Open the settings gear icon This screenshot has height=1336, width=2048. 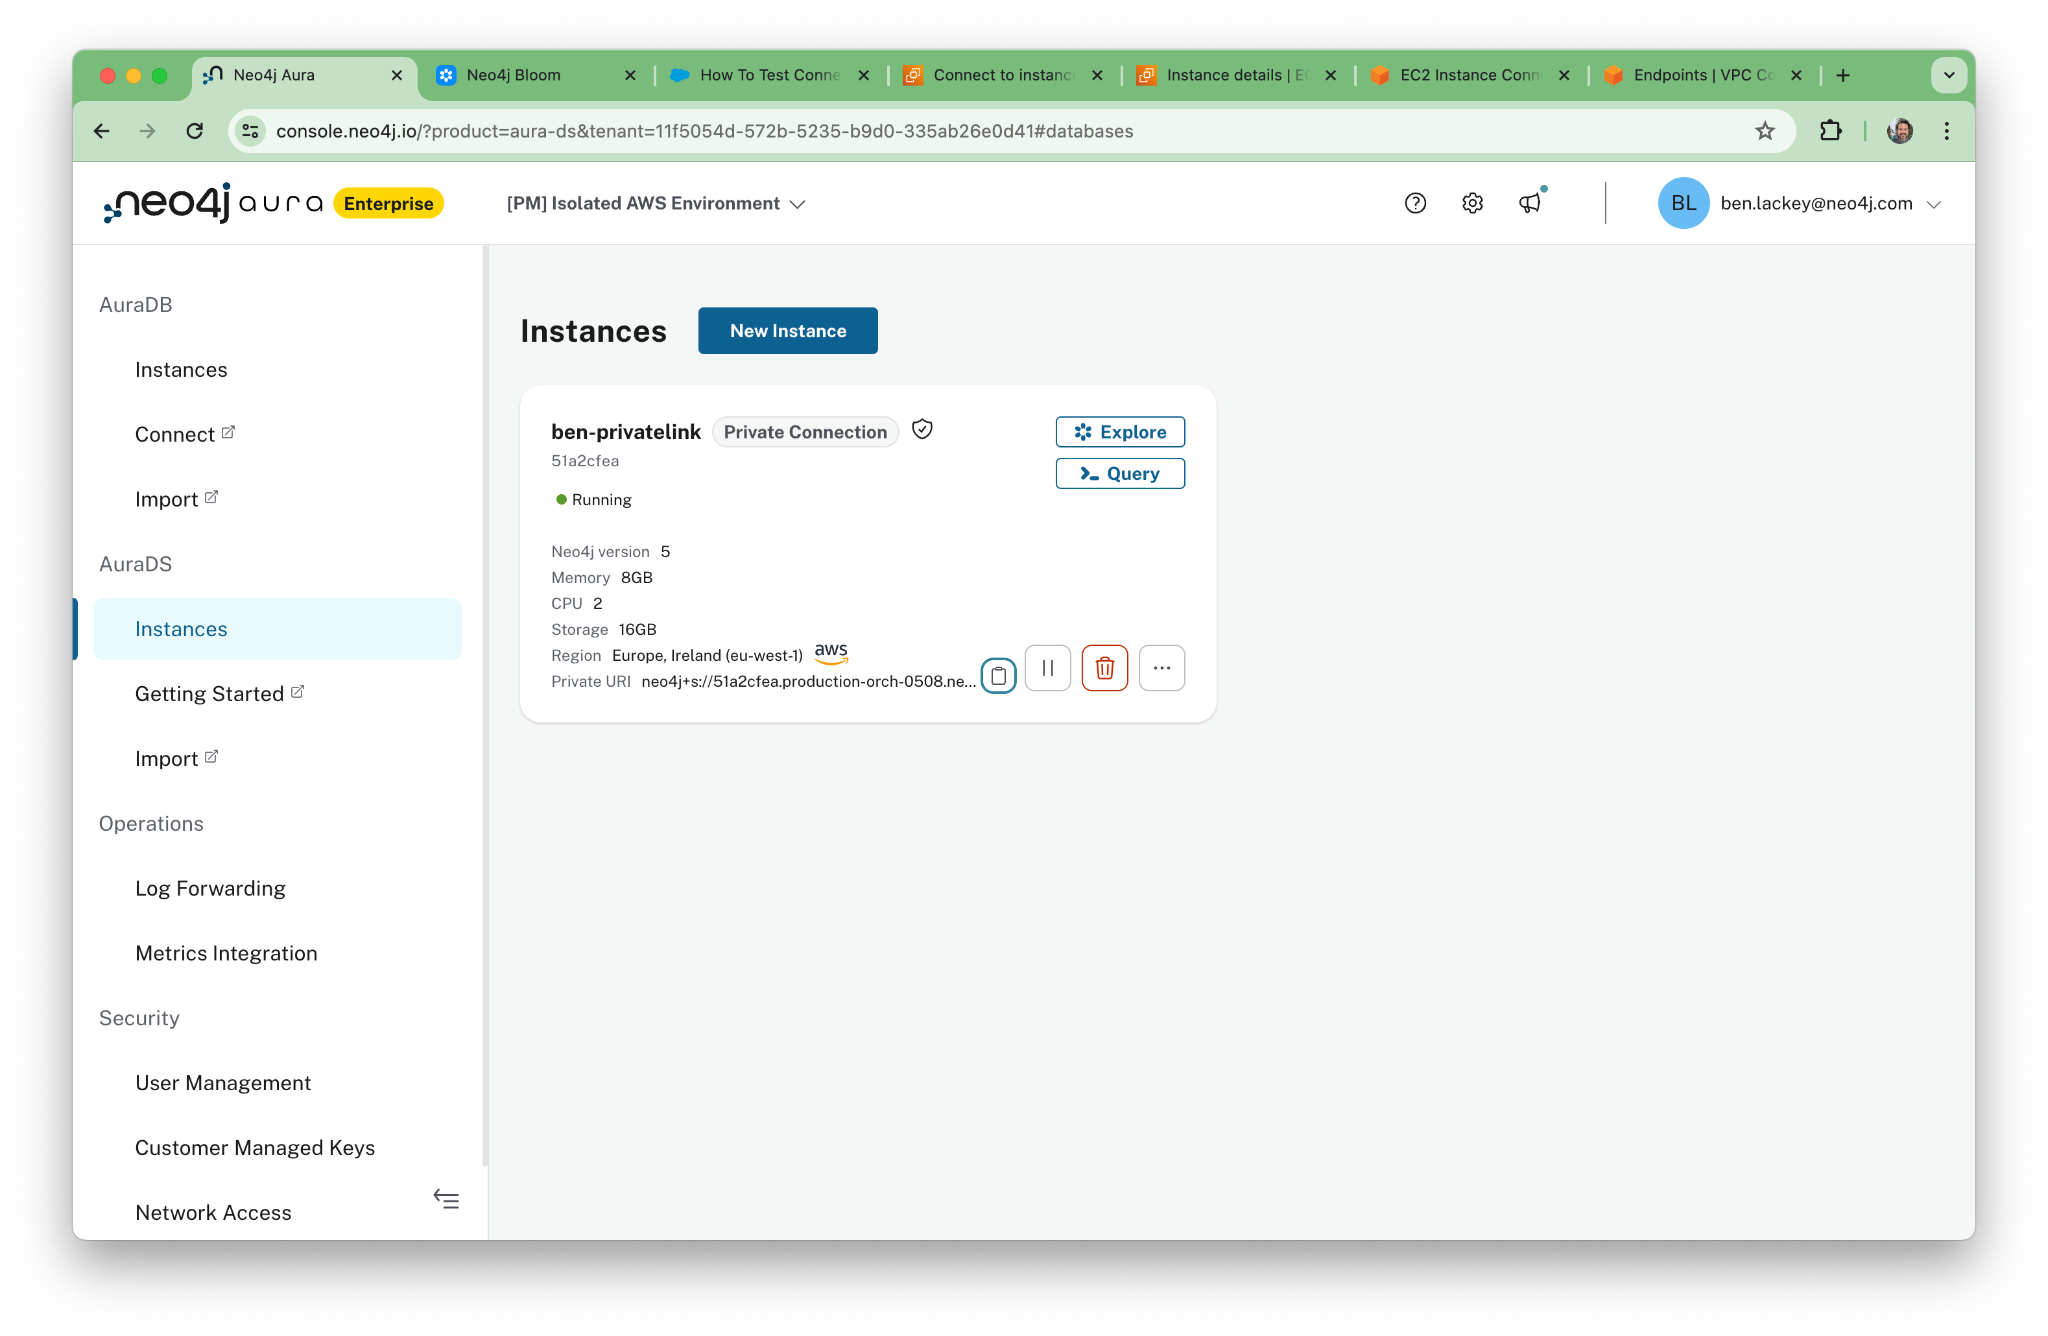pyautogui.click(x=1472, y=203)
